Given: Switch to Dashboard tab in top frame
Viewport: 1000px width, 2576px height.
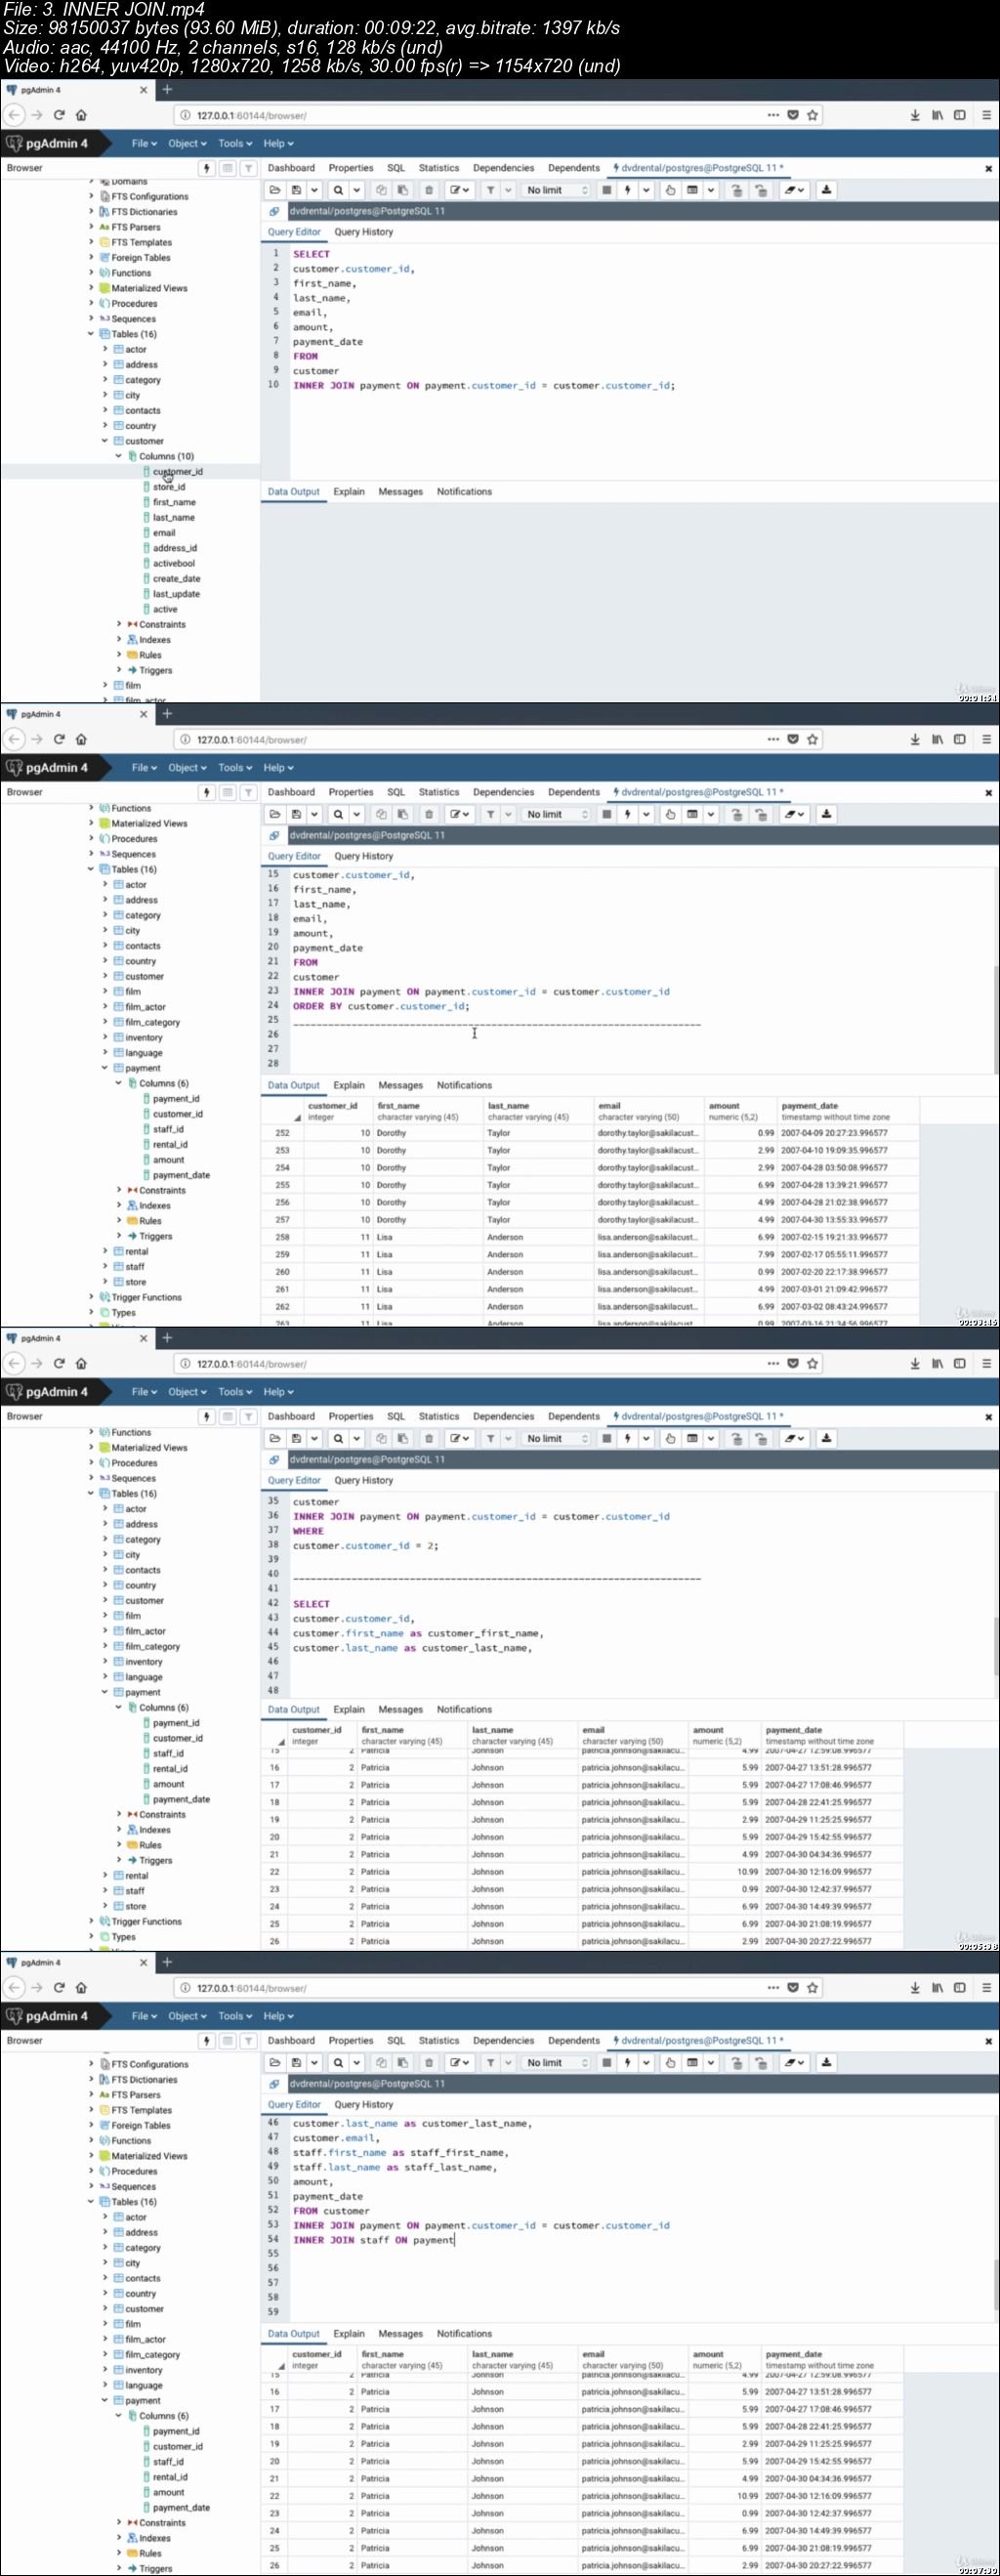Looking at the screenshot, I should pos(291,168).
